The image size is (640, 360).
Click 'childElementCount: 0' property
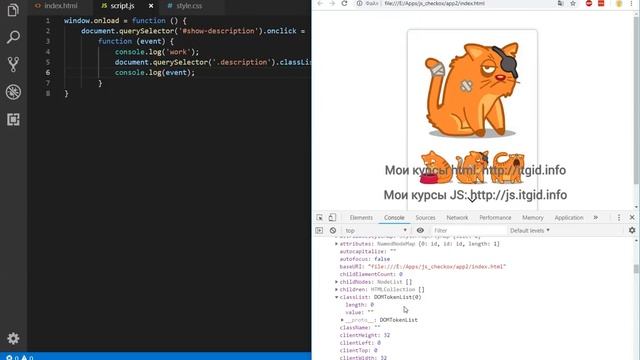[x=371, y=274]
